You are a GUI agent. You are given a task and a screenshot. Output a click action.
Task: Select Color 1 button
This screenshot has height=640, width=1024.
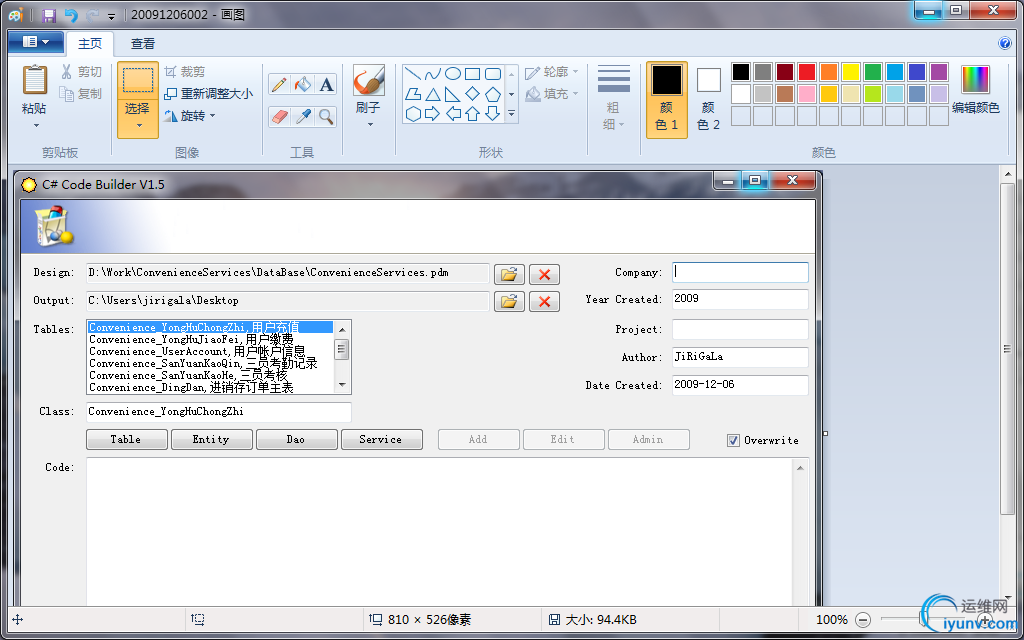(667, 99)
